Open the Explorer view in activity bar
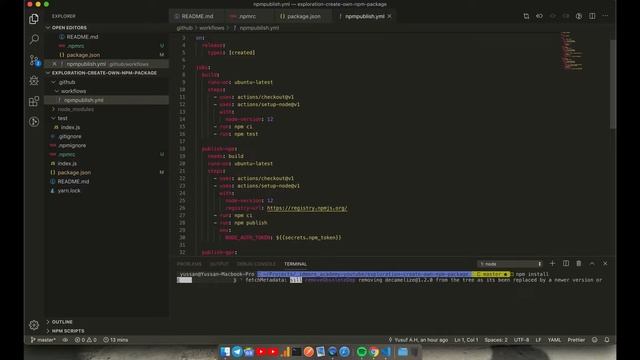Image resolution: width=640 pixels, height=360 pixels. [x=34, y=19]
